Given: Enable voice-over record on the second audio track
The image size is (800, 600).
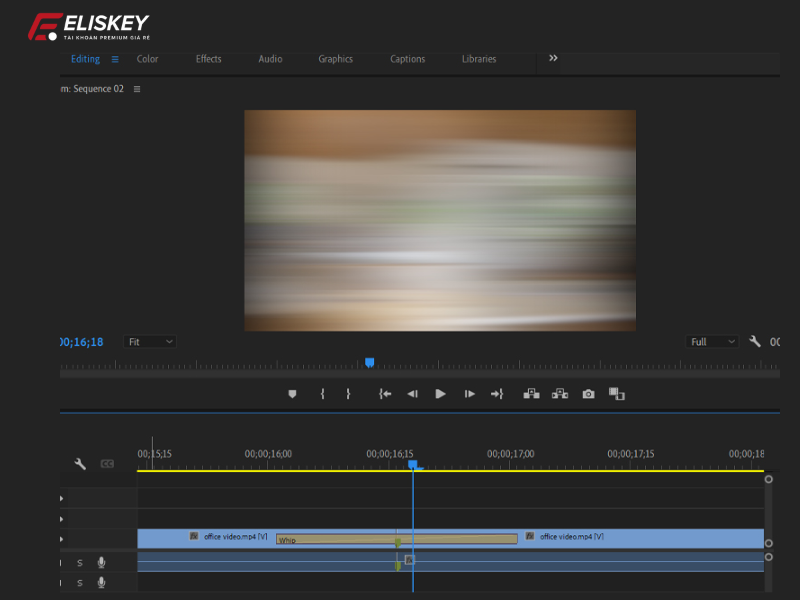Looking at the screenshot, I should coord(102,581).
